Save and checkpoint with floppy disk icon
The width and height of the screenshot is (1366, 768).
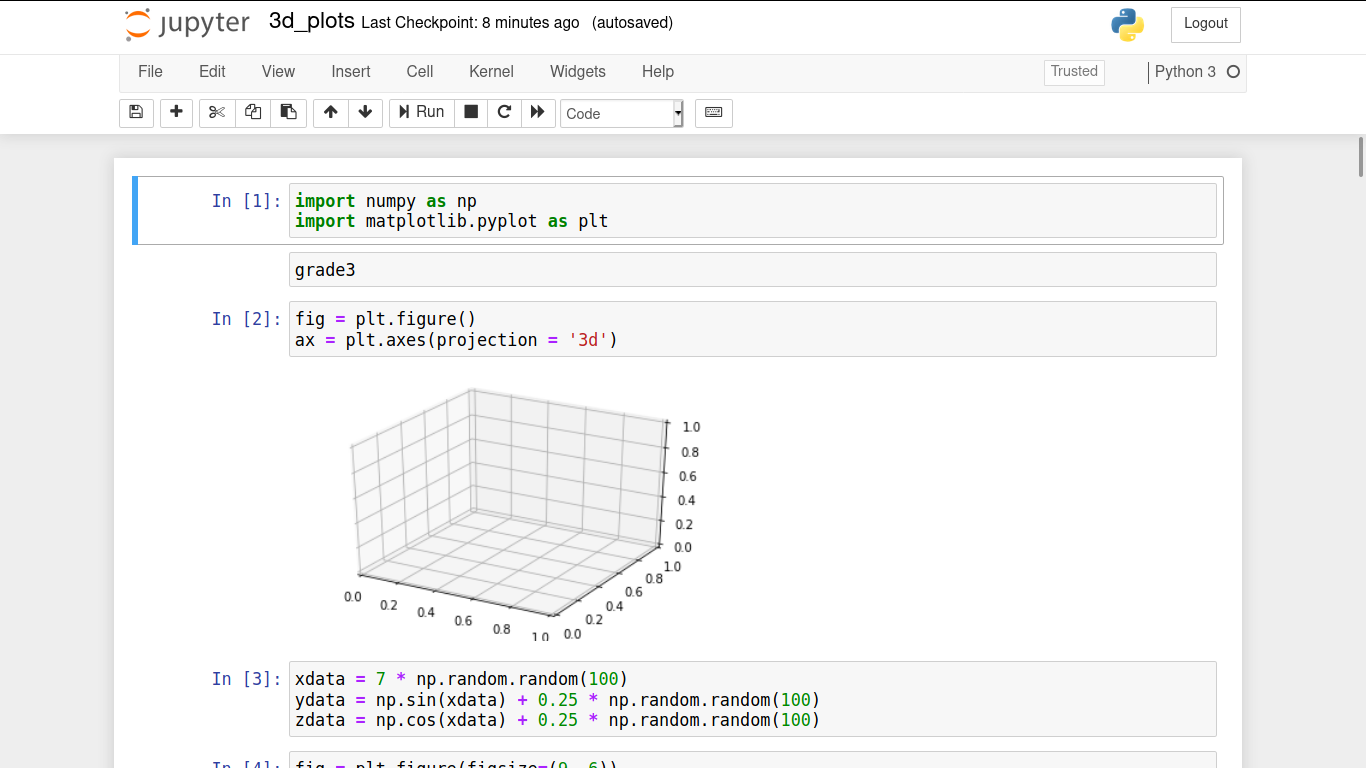137,113
